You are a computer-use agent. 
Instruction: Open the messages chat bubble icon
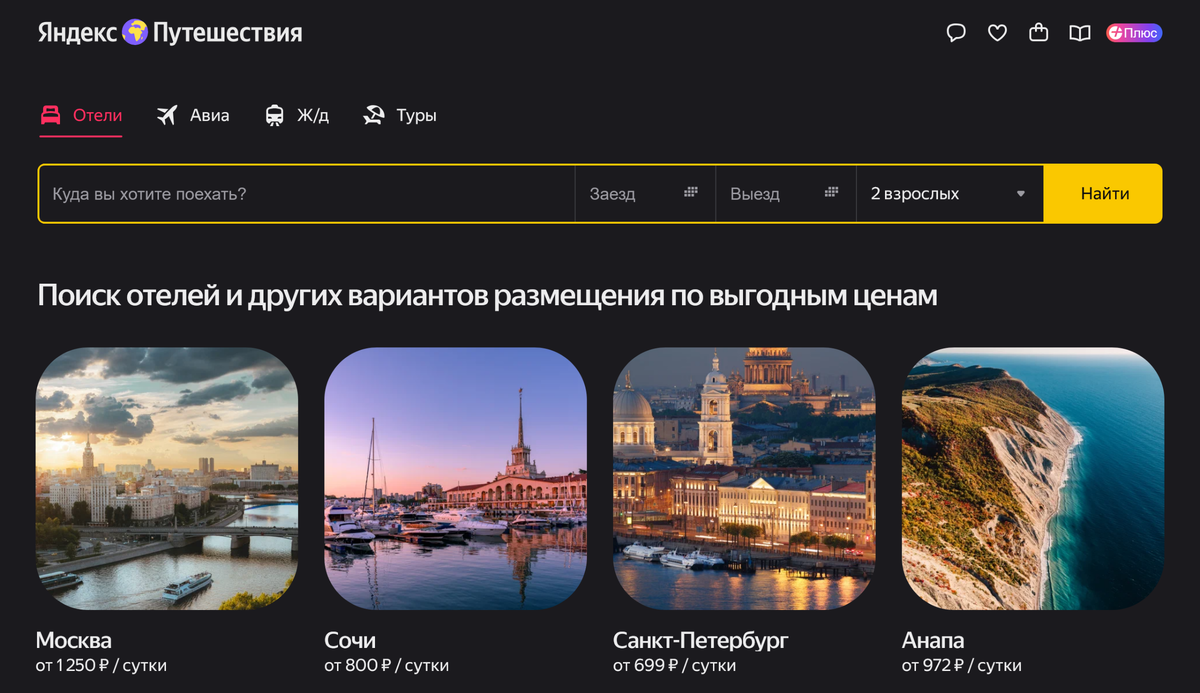coord(956,33)
